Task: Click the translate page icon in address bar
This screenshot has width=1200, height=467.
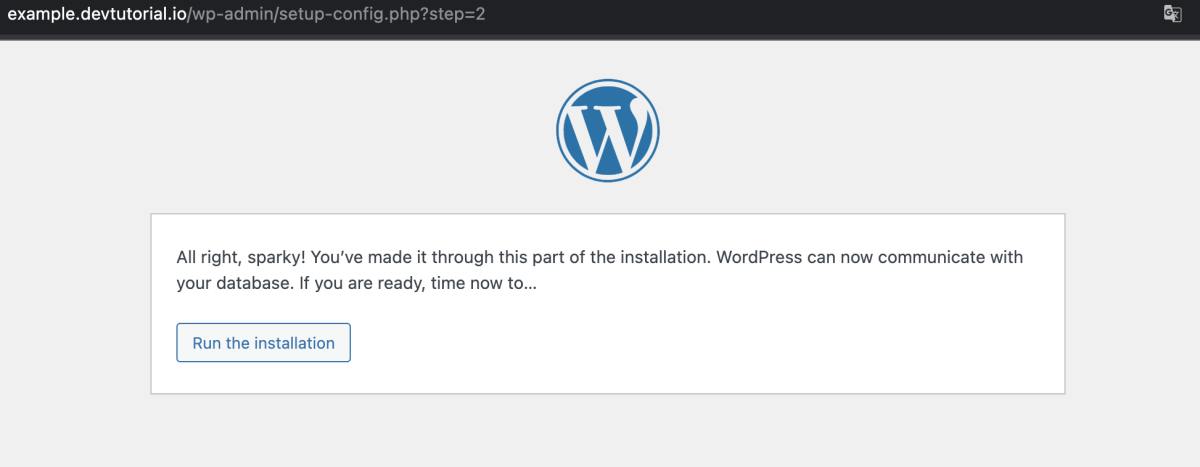Action: [x=1172, y=14]
